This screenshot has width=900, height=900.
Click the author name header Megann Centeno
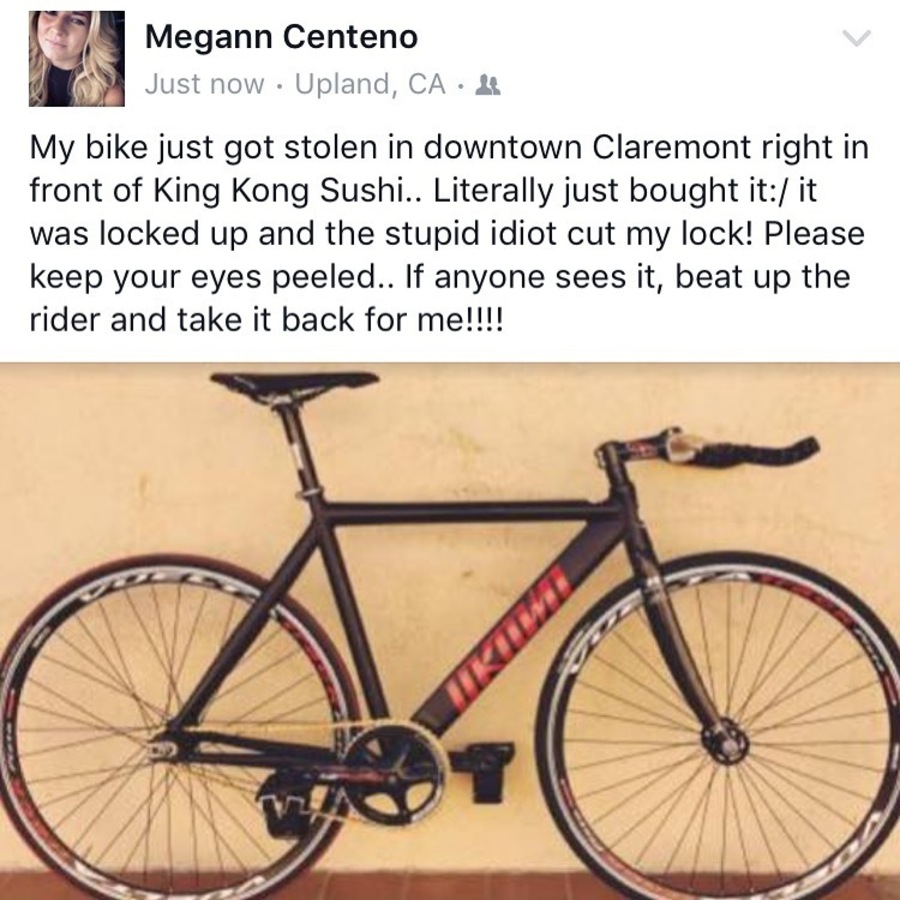tap(284, 38)
